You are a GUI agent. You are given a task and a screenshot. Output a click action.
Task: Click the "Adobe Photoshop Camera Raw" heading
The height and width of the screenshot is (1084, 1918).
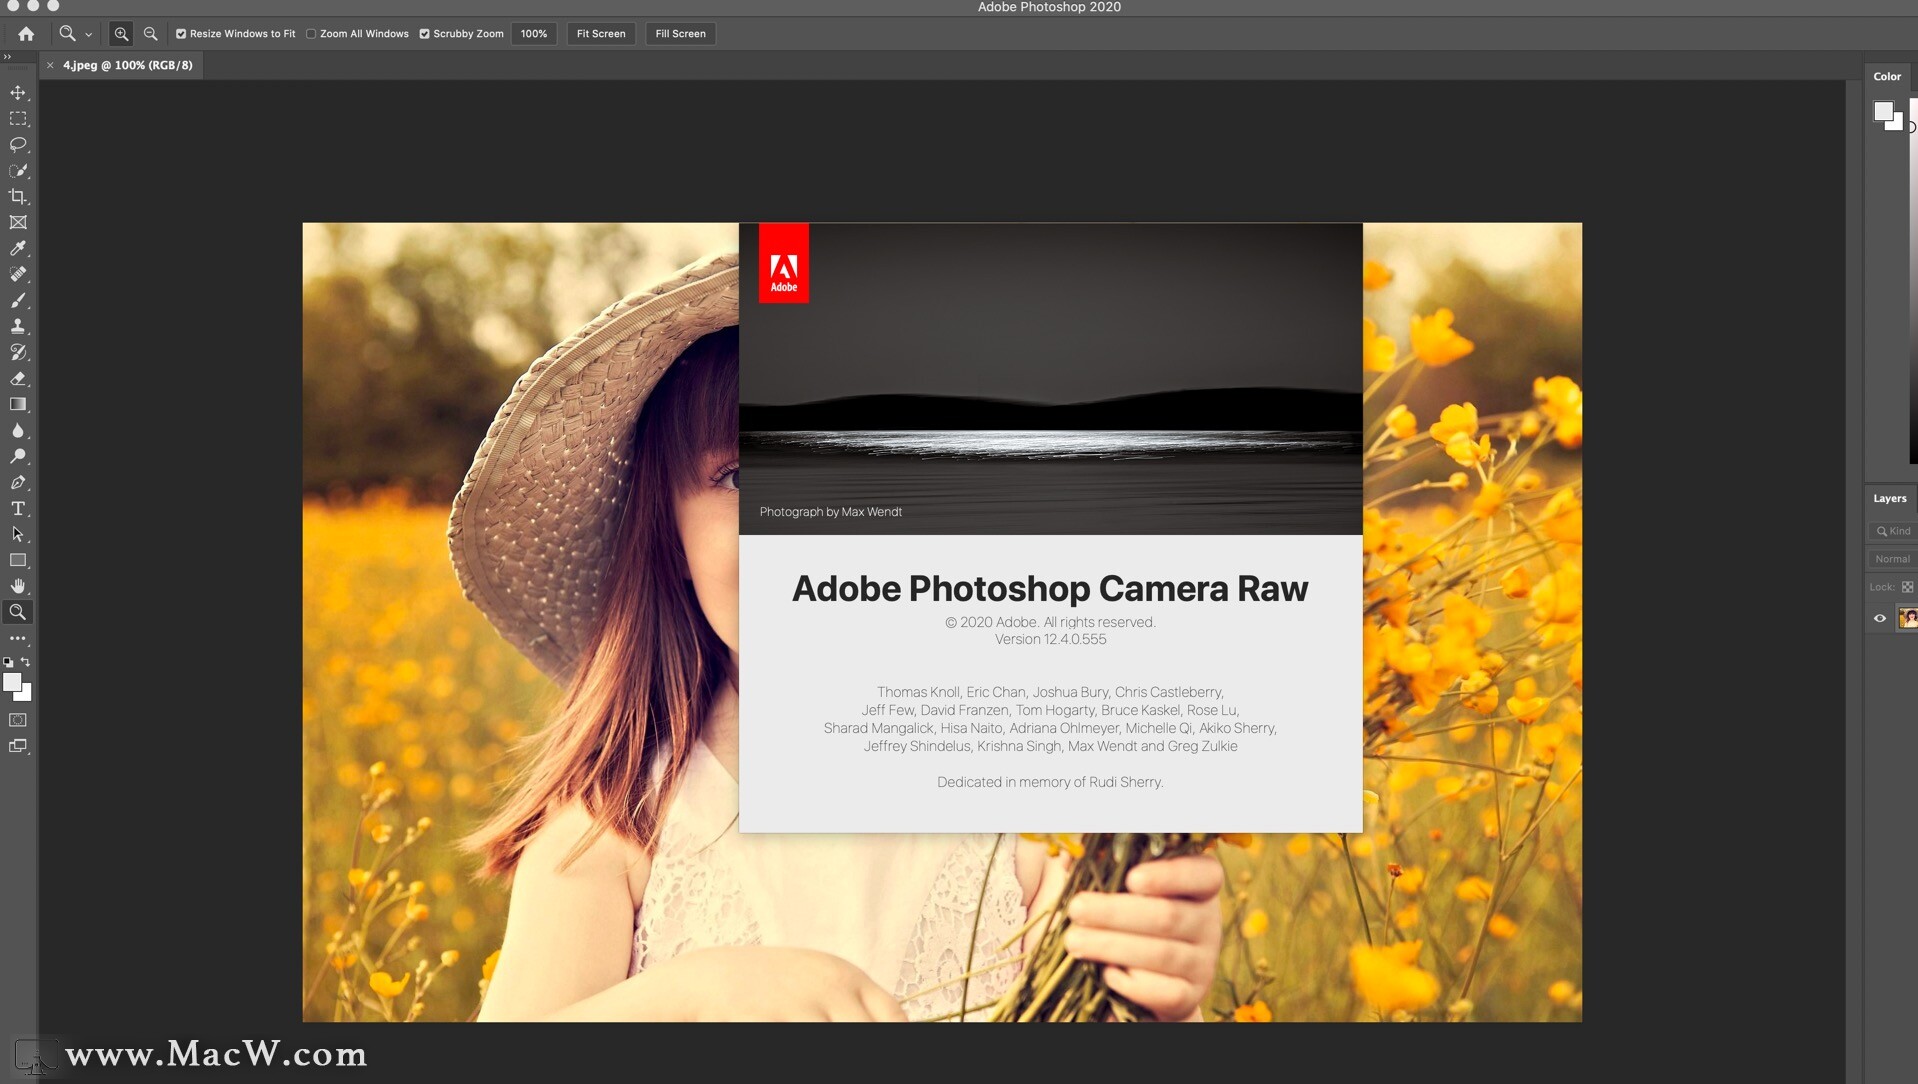pyautogui.click(x=1050, y=589)
